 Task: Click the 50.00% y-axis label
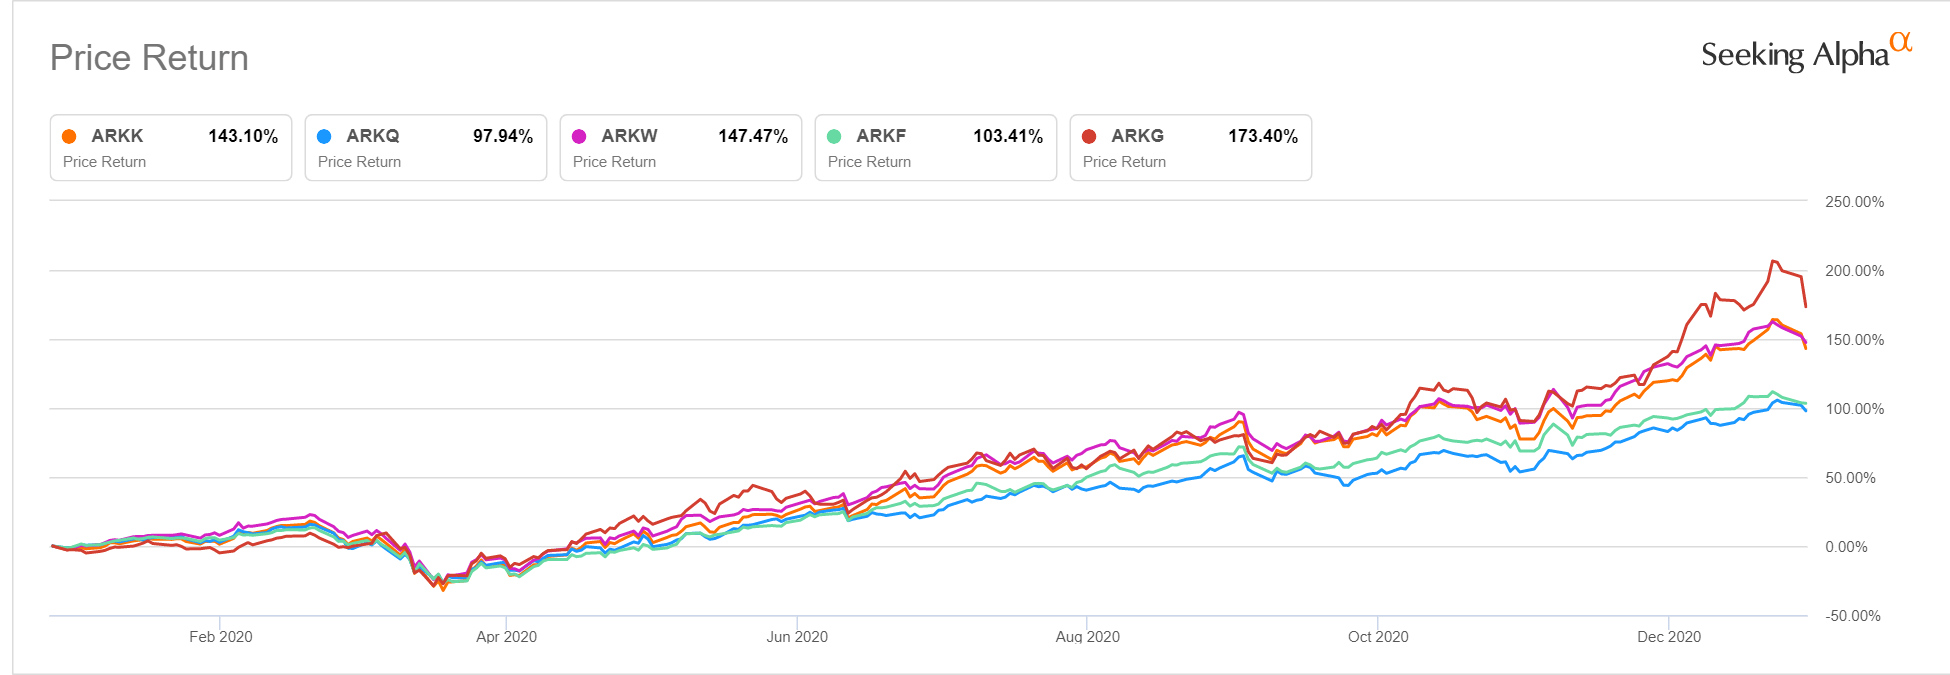(x=1850, y=478)
